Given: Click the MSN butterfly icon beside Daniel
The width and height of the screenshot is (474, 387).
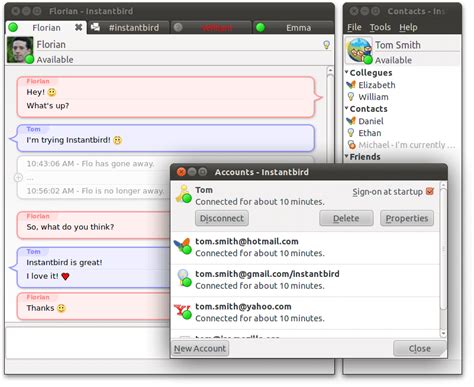Looking at the screenshot, I should (351, 121).
